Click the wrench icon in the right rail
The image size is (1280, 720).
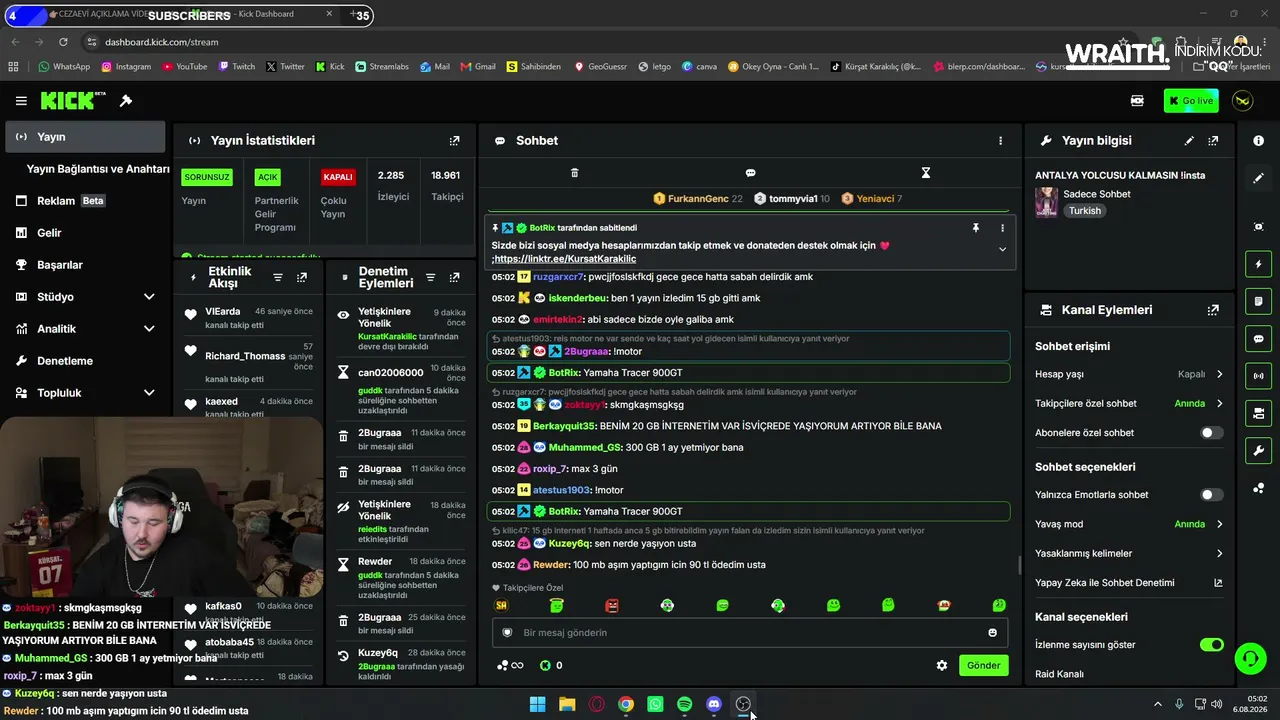pos(1258,451)
